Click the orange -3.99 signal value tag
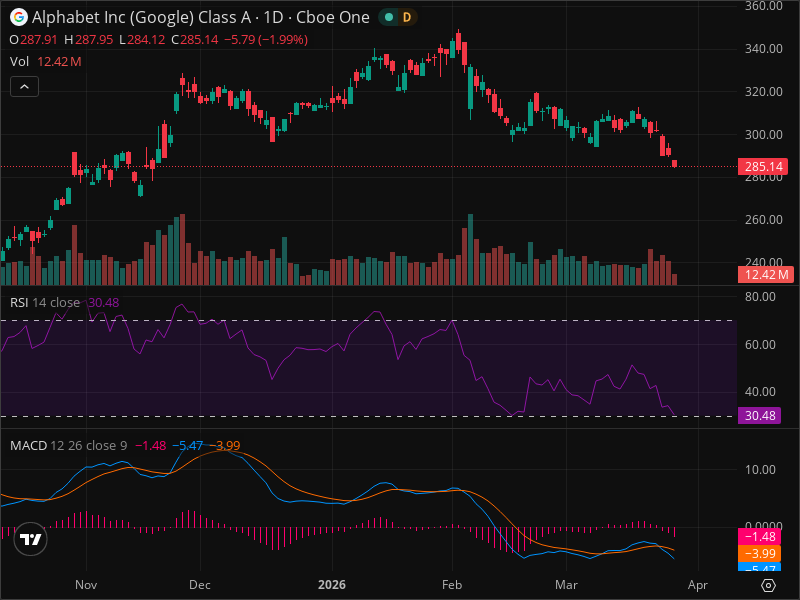 (x=759, y=554)
